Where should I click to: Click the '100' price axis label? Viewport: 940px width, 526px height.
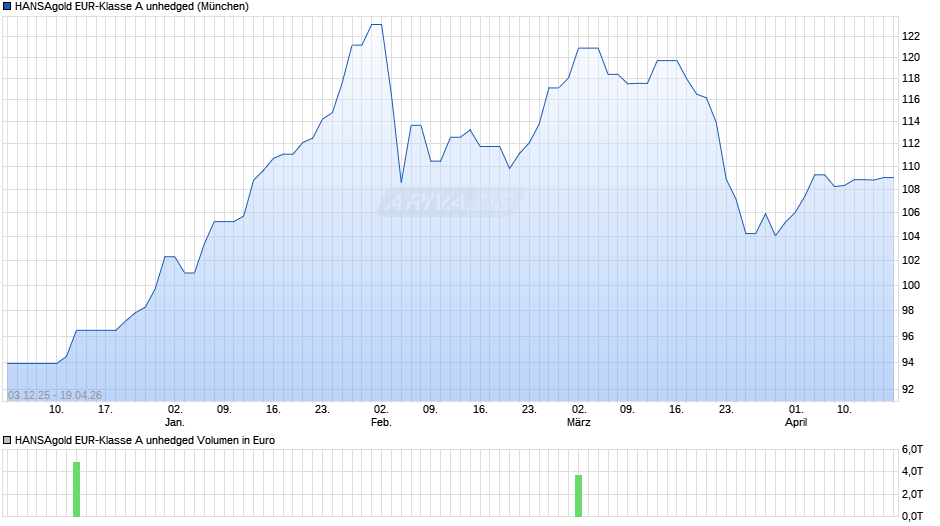point(911,285)
